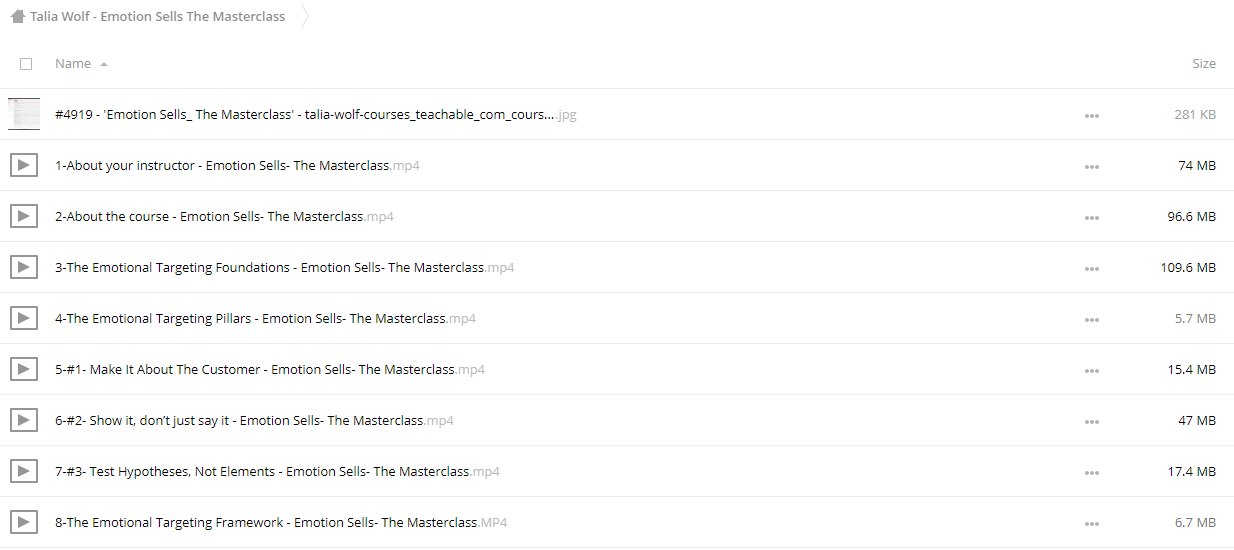Open 7-#3 Test Hypotheses, Not Elements file

pos(277,471)
